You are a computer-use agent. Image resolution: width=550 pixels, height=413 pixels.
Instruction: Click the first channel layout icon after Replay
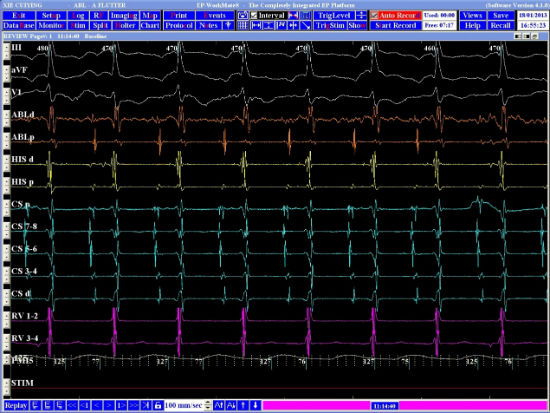pyautogui.click(x=35, y=406)
